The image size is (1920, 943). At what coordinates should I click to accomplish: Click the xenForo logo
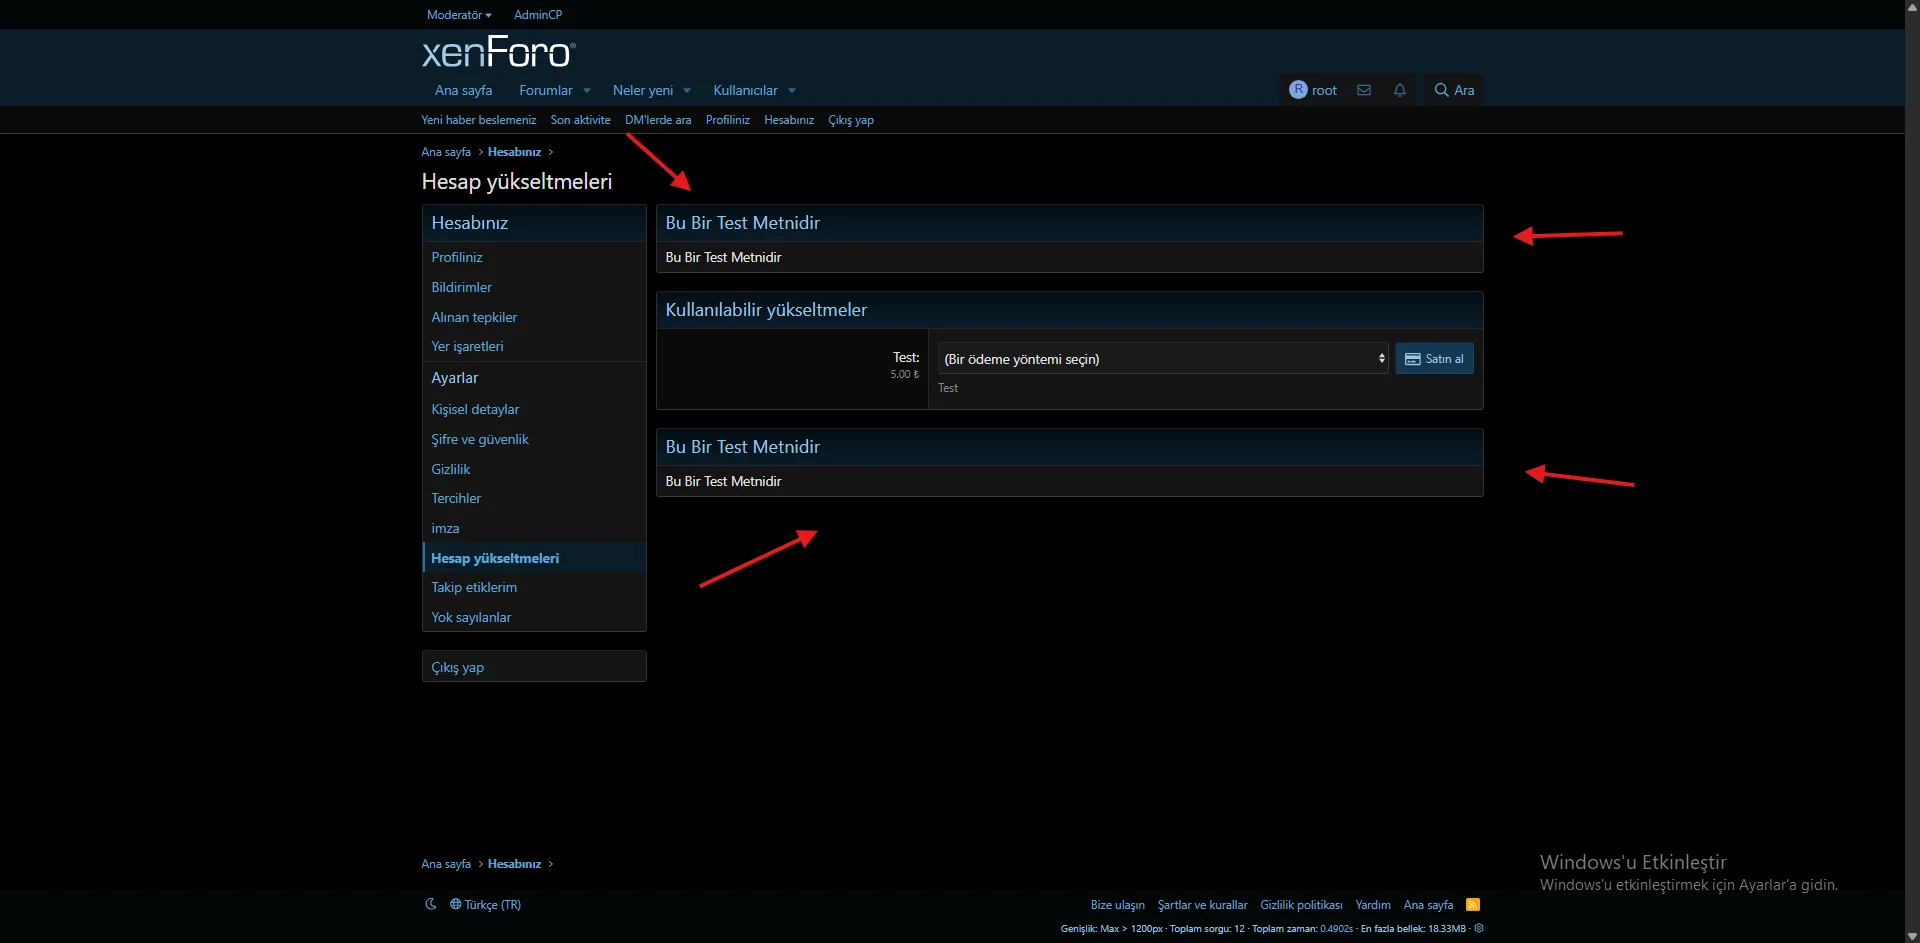pyautogui.click(x=498, y=52)
